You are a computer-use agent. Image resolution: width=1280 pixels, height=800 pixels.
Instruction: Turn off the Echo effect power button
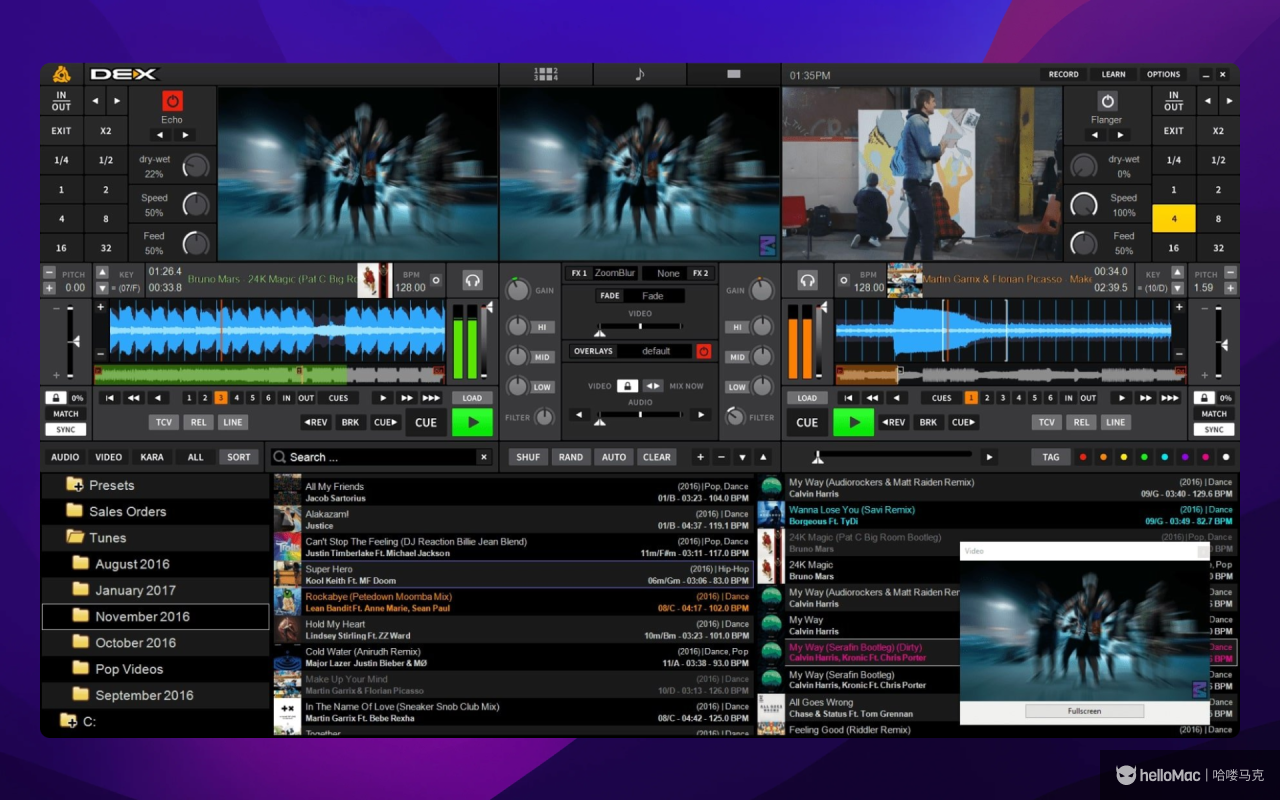[172, 101]
